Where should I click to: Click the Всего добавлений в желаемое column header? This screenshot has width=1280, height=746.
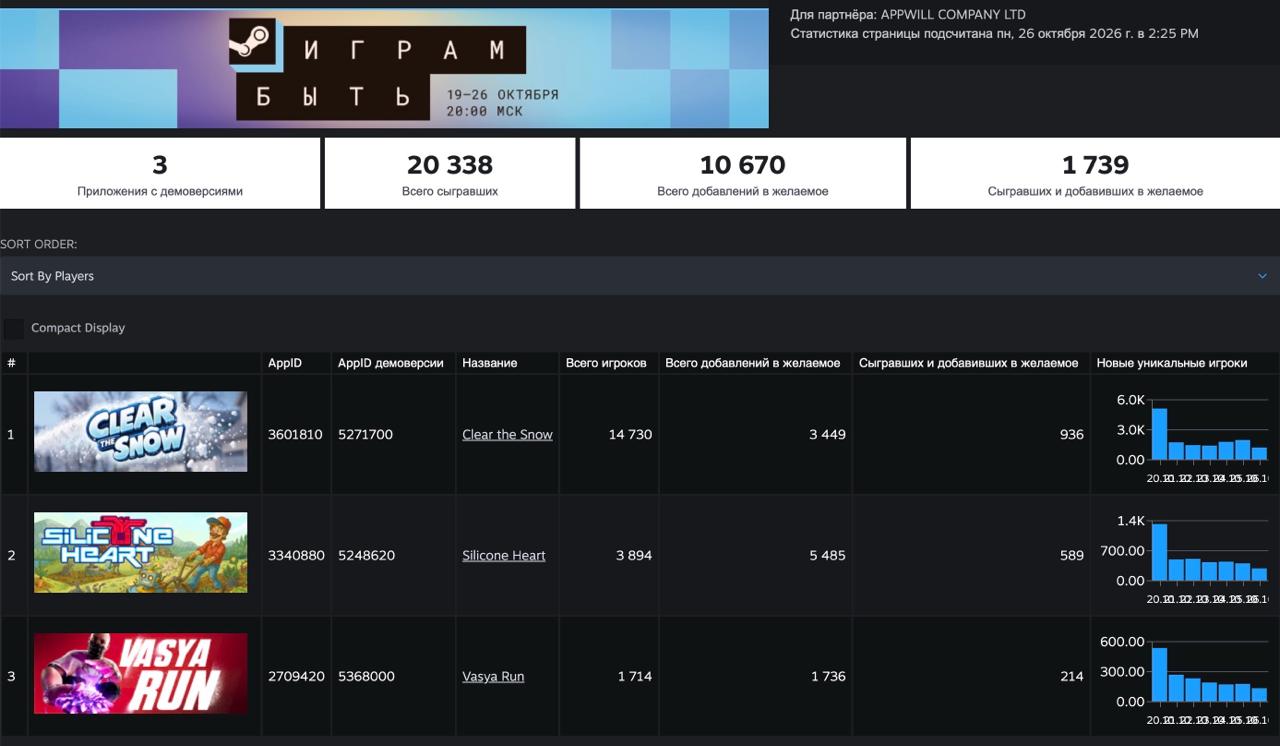[x=753, y=363]
